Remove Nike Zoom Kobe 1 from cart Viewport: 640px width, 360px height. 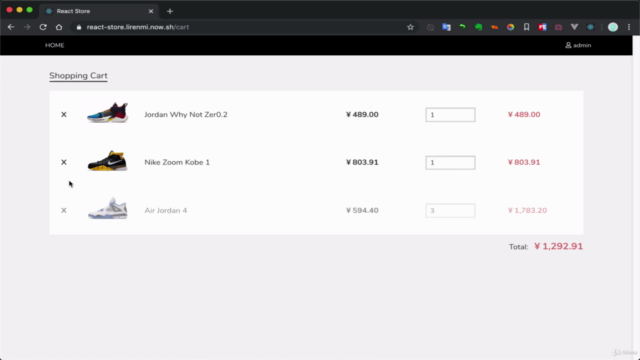point(64,162)
